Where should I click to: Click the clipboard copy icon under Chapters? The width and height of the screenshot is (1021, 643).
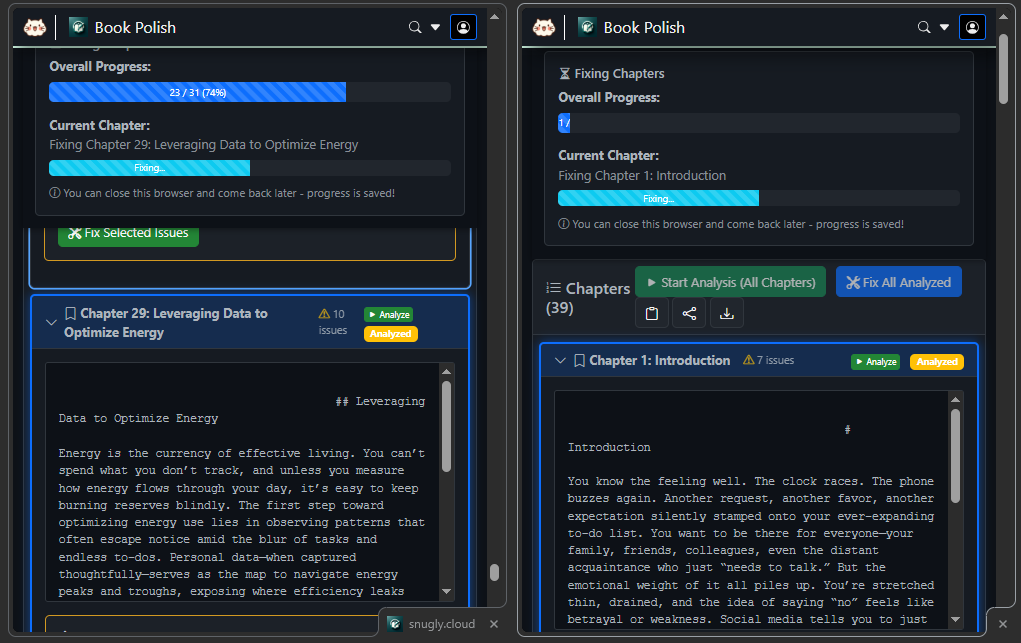[652, 314]
